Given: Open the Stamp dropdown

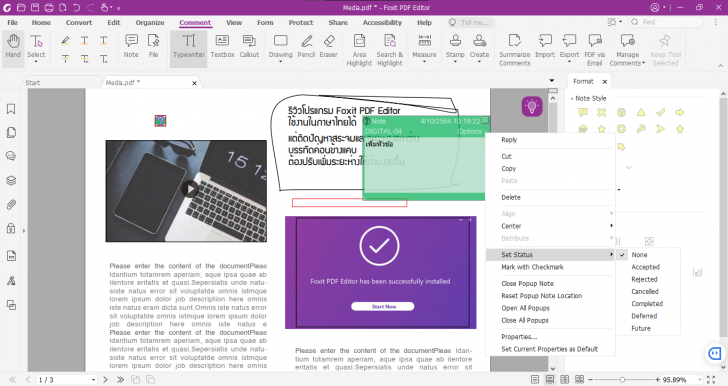Looking at the screenshot, I should pyautogui.click(x=455, y=61).
